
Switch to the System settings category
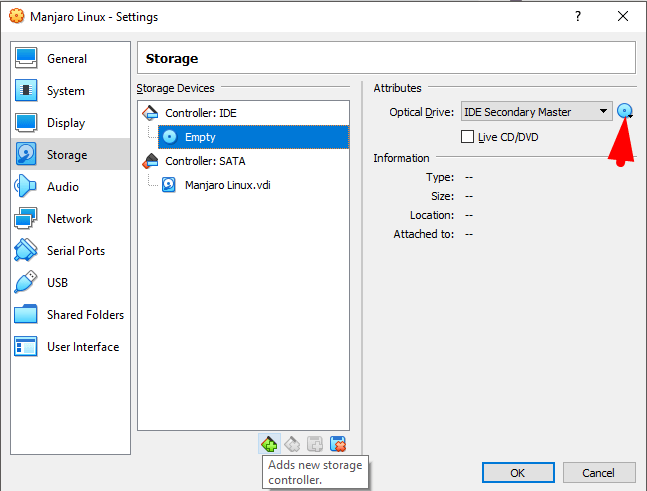pyautogui.click(x=66, y=91)
